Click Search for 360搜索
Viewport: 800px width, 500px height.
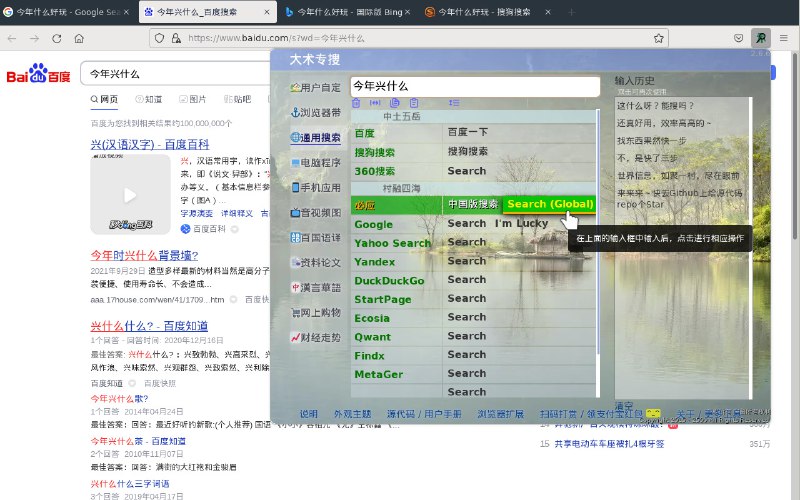click(466, 171)
